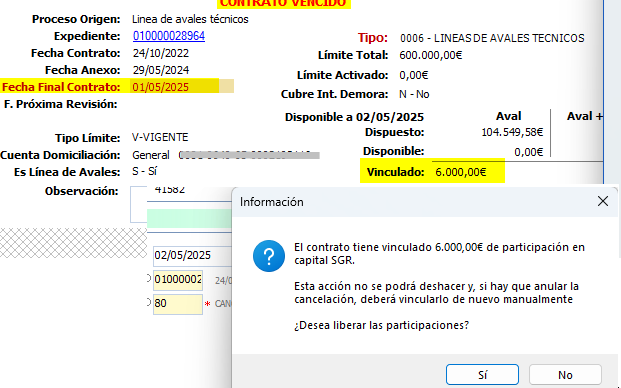Decline by clicking the No button
This screenshot has height=388, width=621.
(x=565, y=375)
